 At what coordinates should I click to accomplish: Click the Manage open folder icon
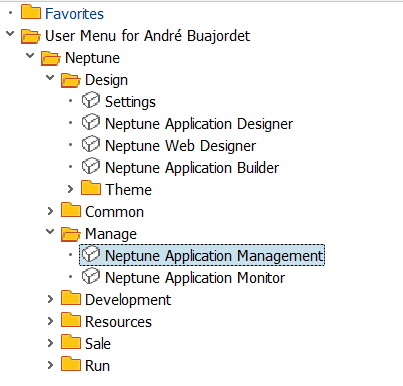[x=71, y=234]
